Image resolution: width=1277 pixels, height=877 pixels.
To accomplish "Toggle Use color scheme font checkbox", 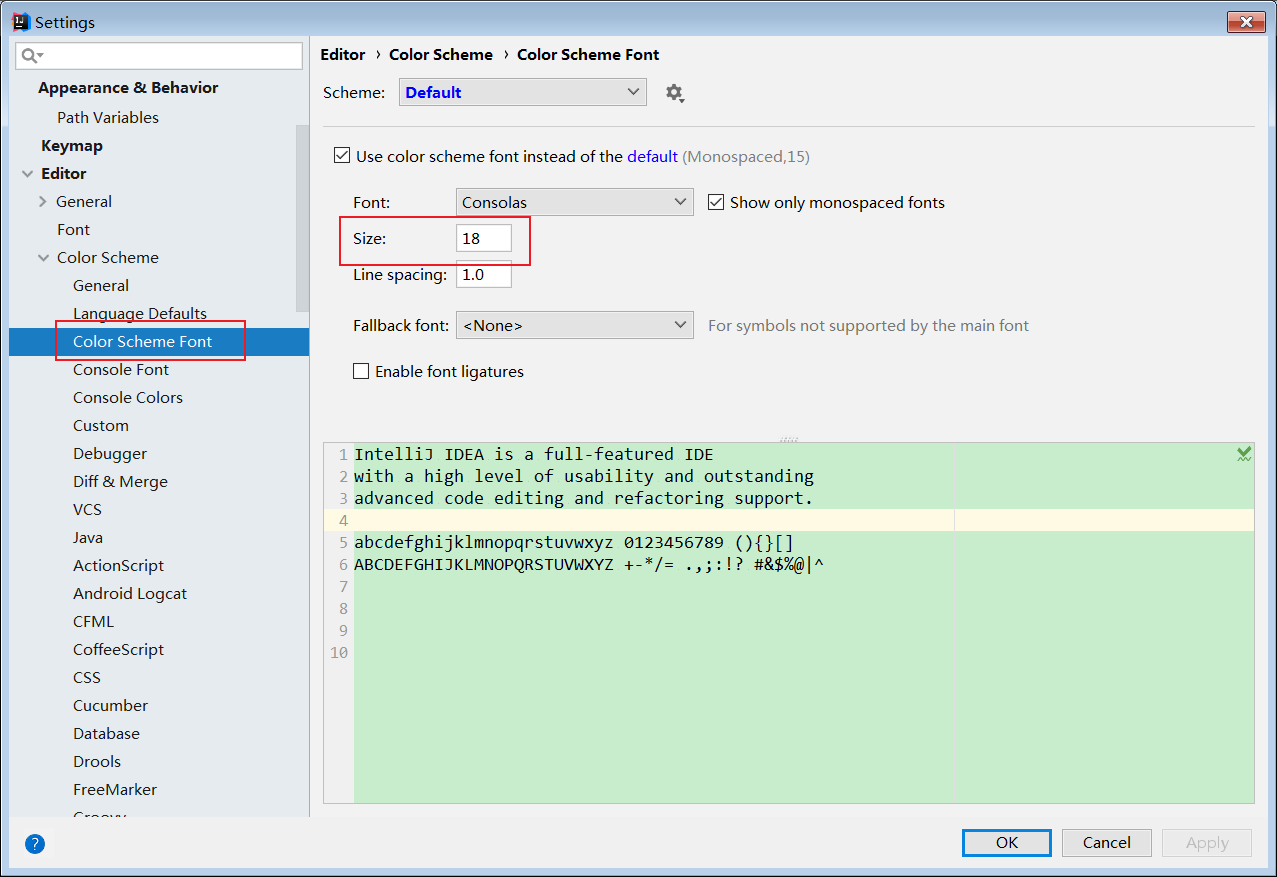I will pyautogui.click(x=342, y=156).
